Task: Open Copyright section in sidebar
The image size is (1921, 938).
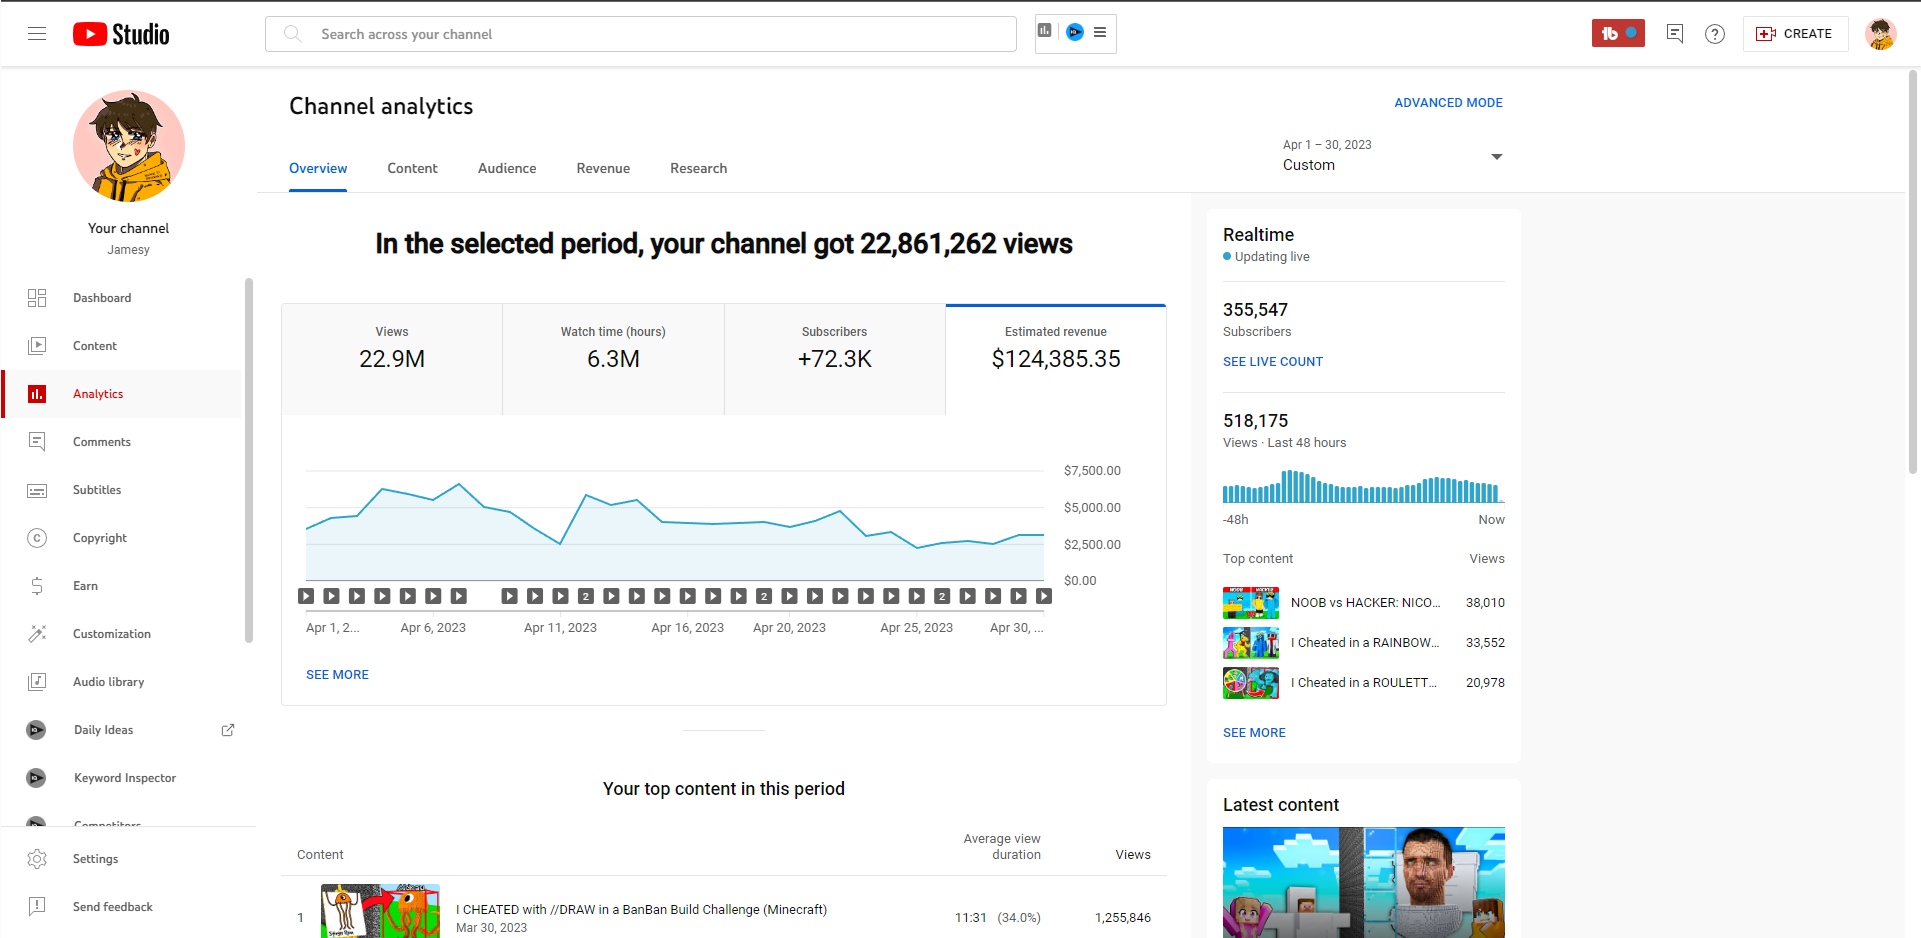Action: (x=100, y=538)
